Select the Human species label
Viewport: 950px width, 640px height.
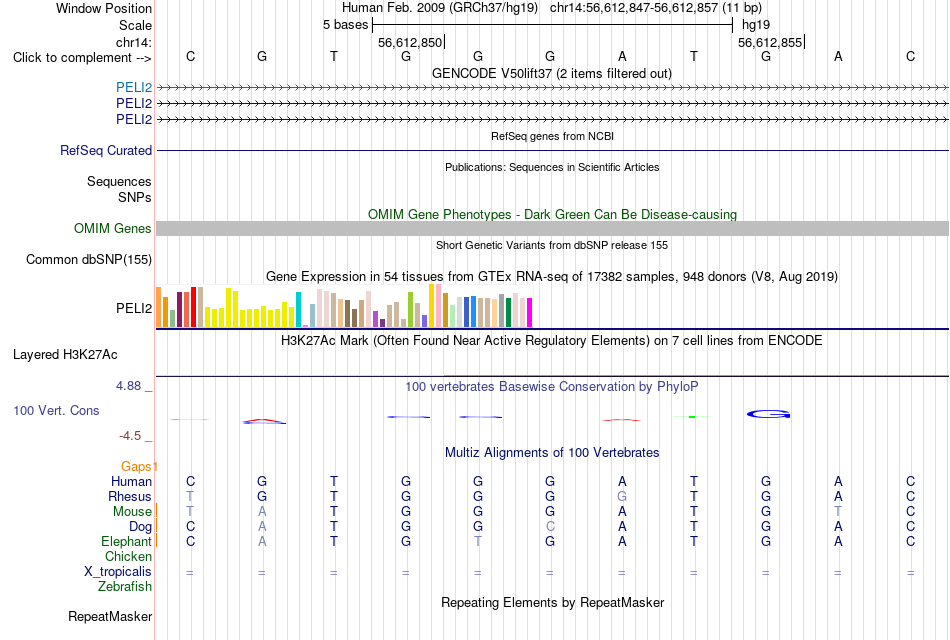(131, 481)
